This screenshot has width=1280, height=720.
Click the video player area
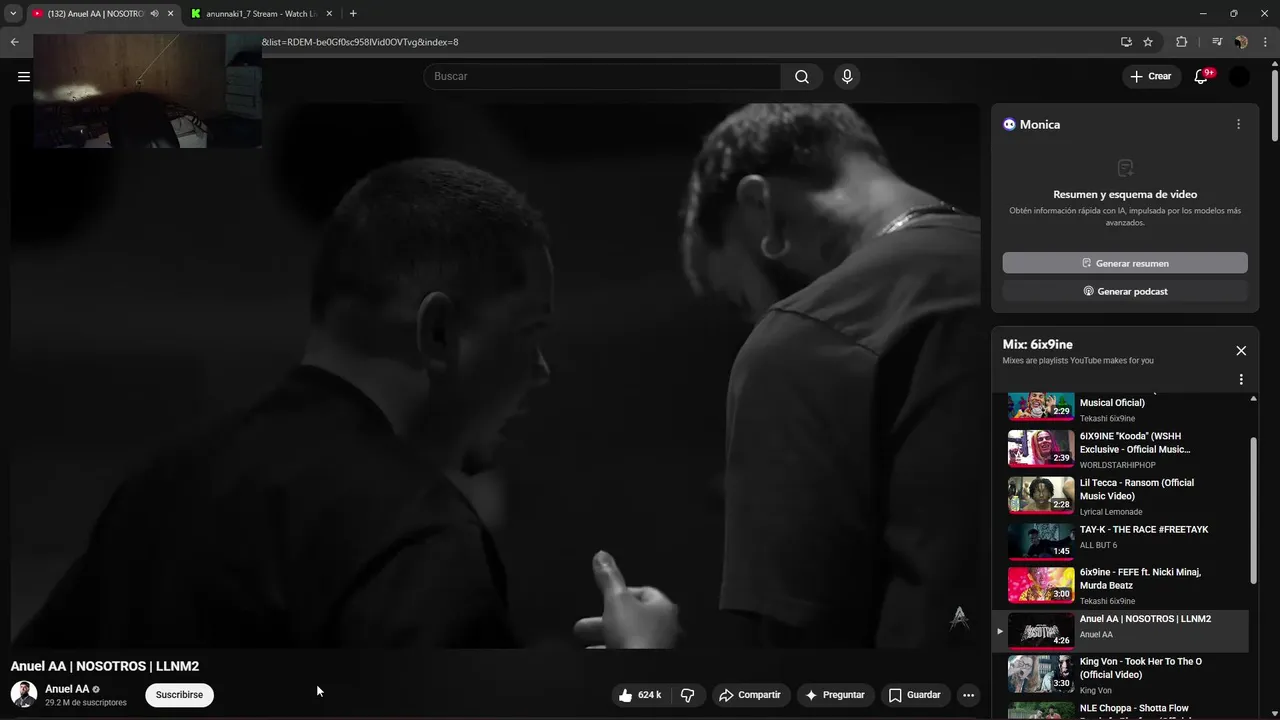495,376
